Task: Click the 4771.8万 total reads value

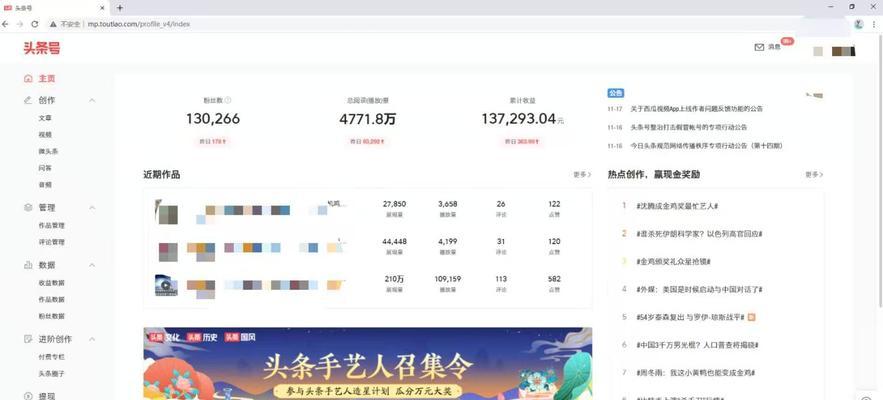Action: click(x=368, y=119)
